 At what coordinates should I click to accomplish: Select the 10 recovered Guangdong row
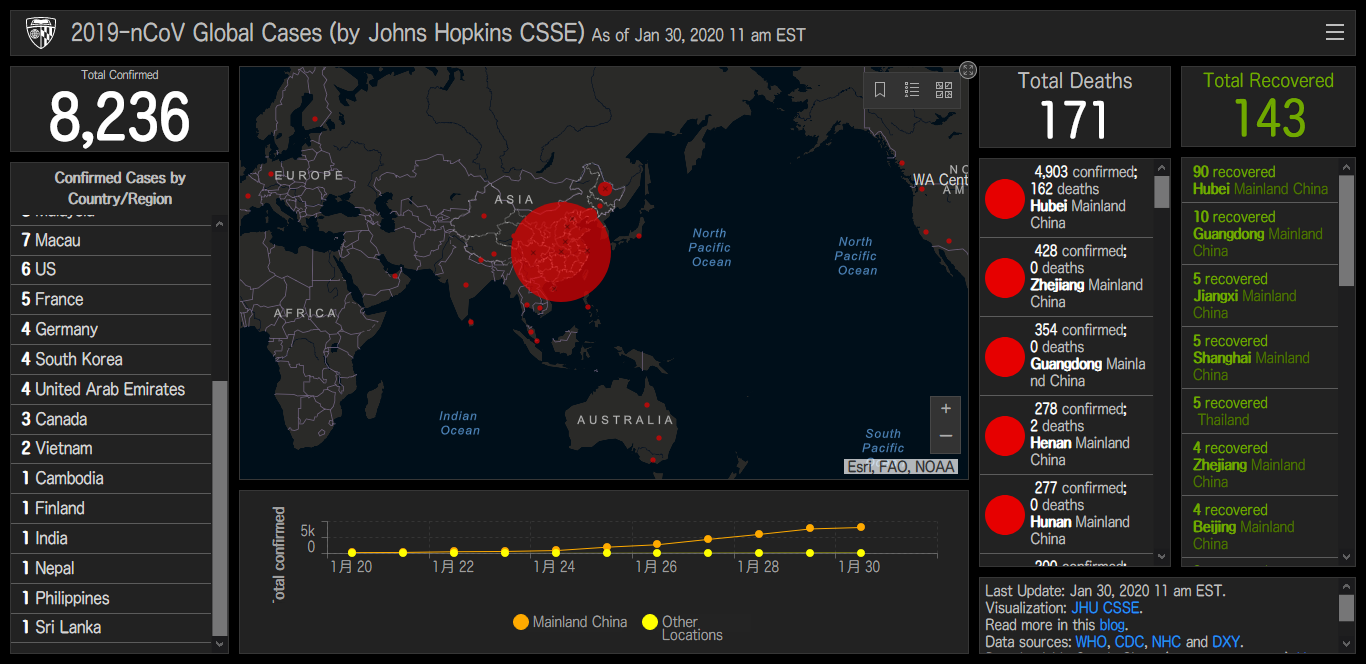[x=1260, y=234]
